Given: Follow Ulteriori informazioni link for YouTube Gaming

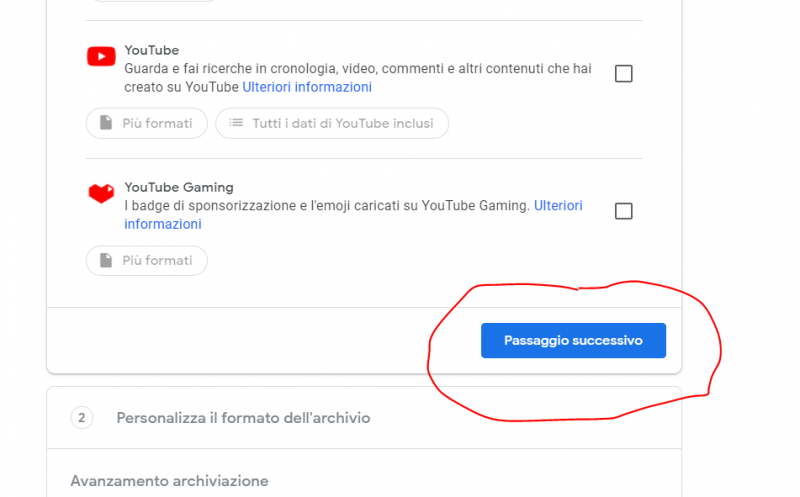Looking at the screenshot, I should click(558, 205).
